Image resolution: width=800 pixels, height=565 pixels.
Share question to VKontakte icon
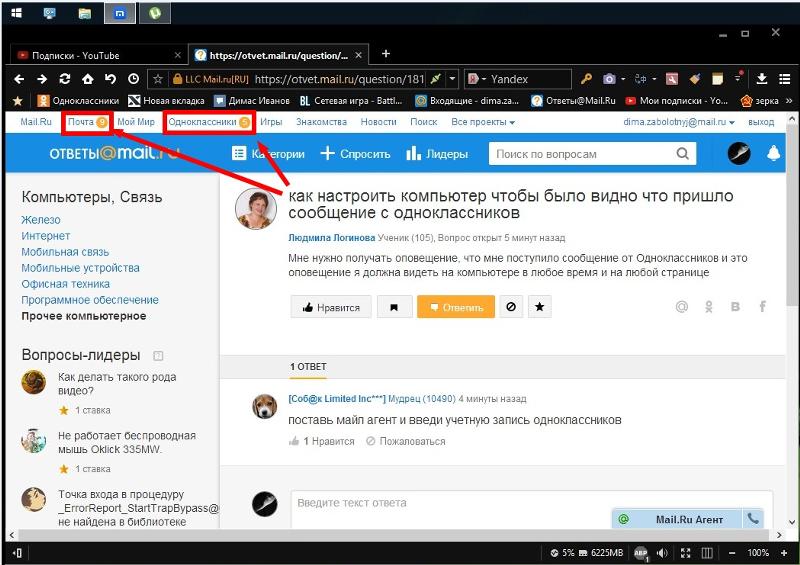735,307
